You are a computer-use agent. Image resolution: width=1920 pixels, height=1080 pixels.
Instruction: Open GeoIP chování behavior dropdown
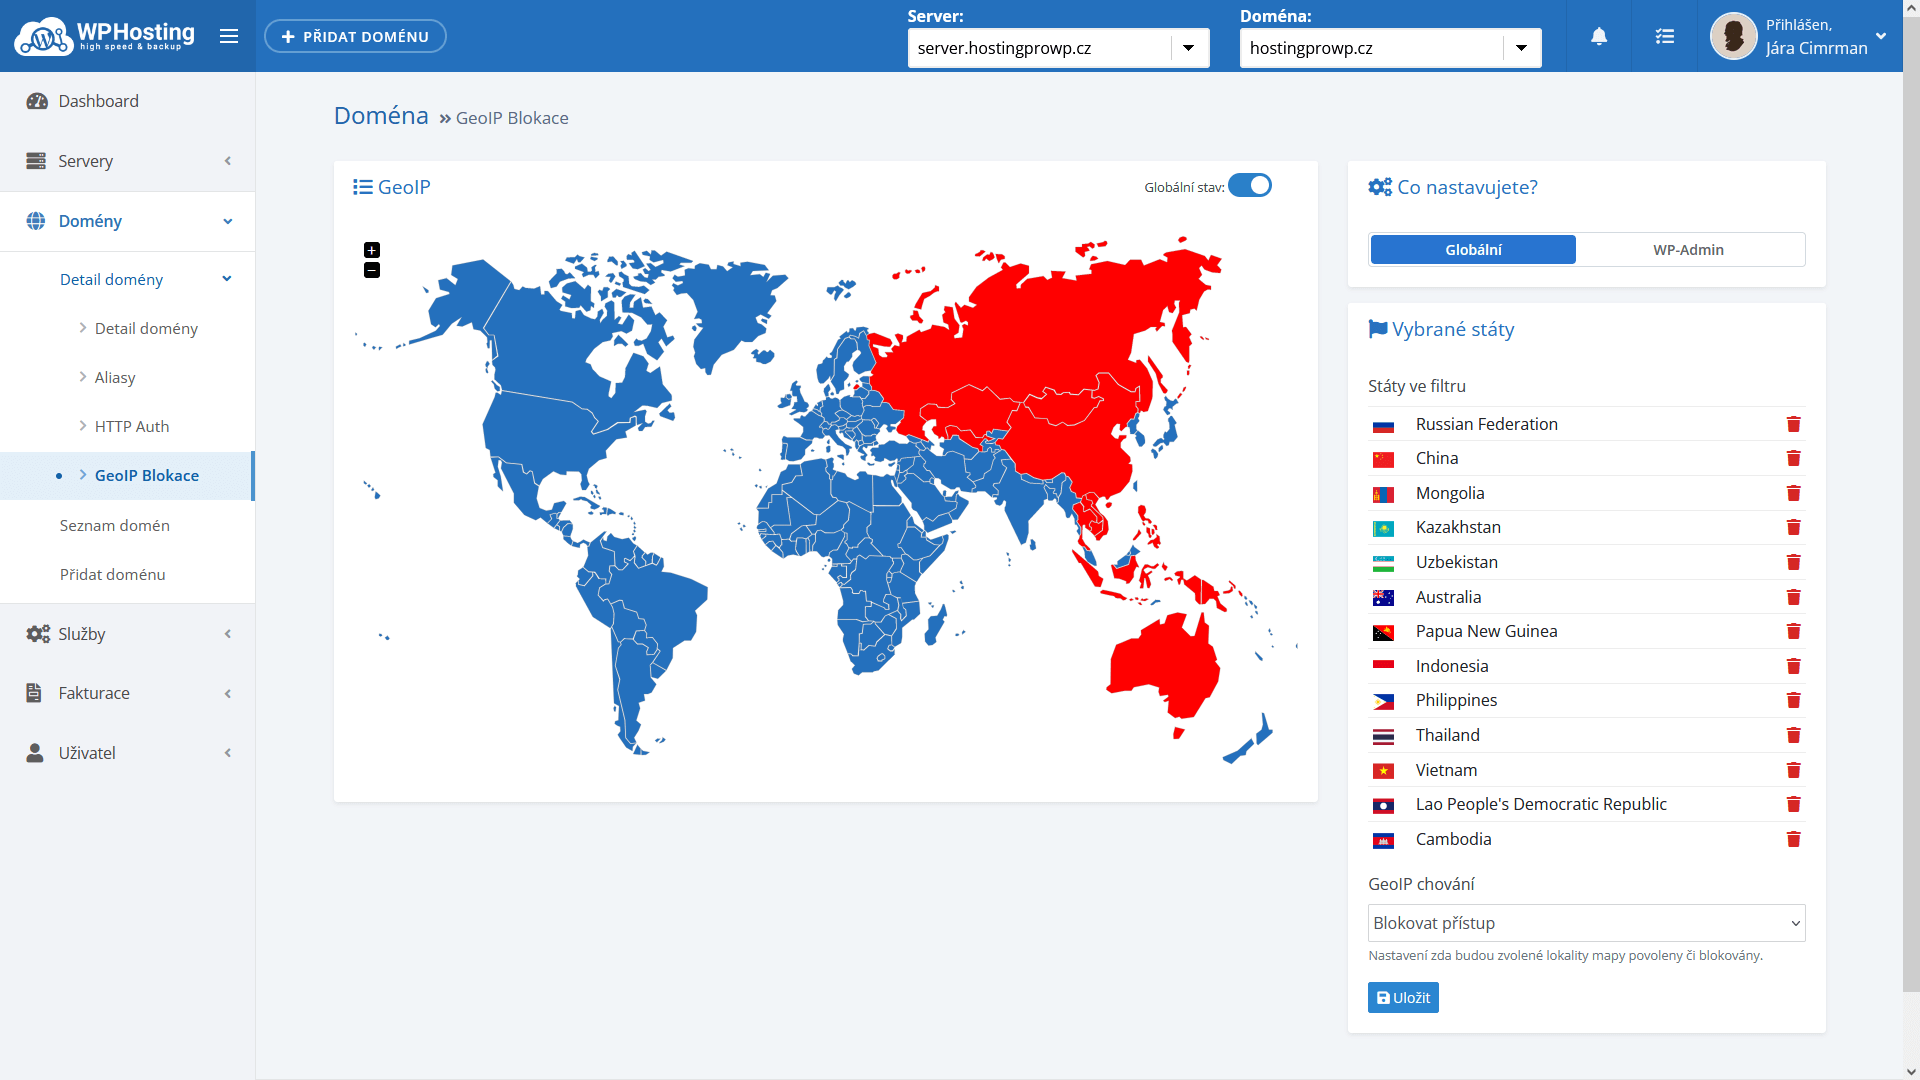click(x=1586, y=923)
